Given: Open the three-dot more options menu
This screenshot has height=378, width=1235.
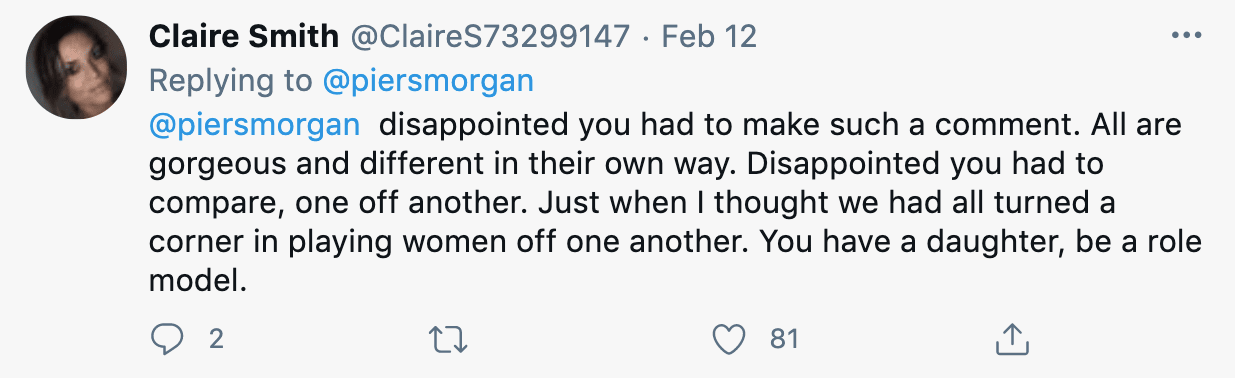Looking at the screenshot, I should [1185, 35].
